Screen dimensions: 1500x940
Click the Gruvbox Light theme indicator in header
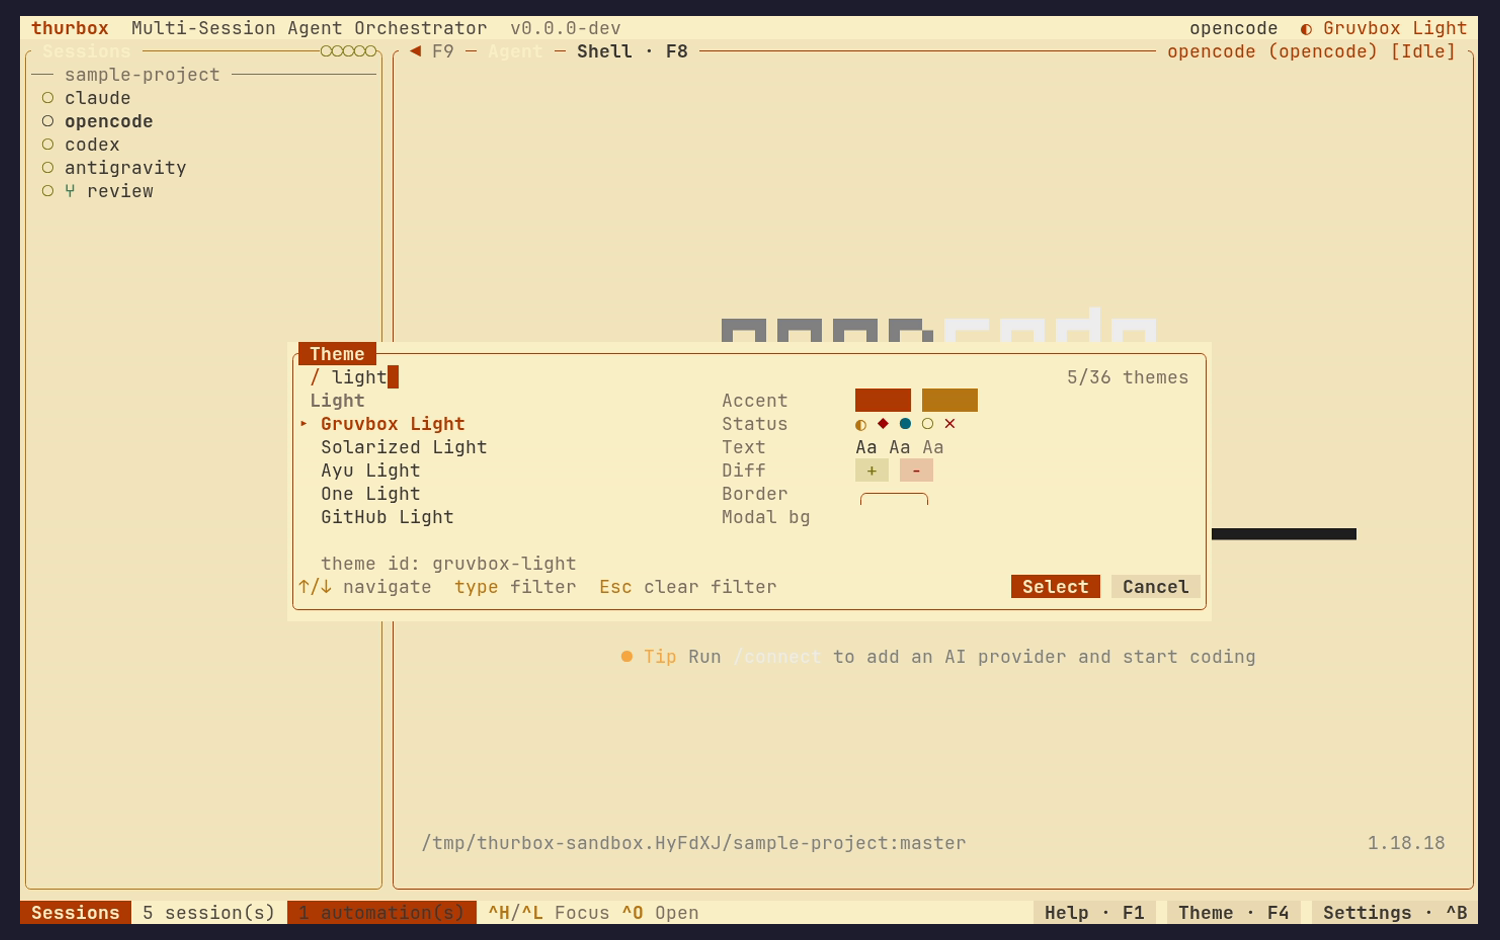[x=1384, y=28]
